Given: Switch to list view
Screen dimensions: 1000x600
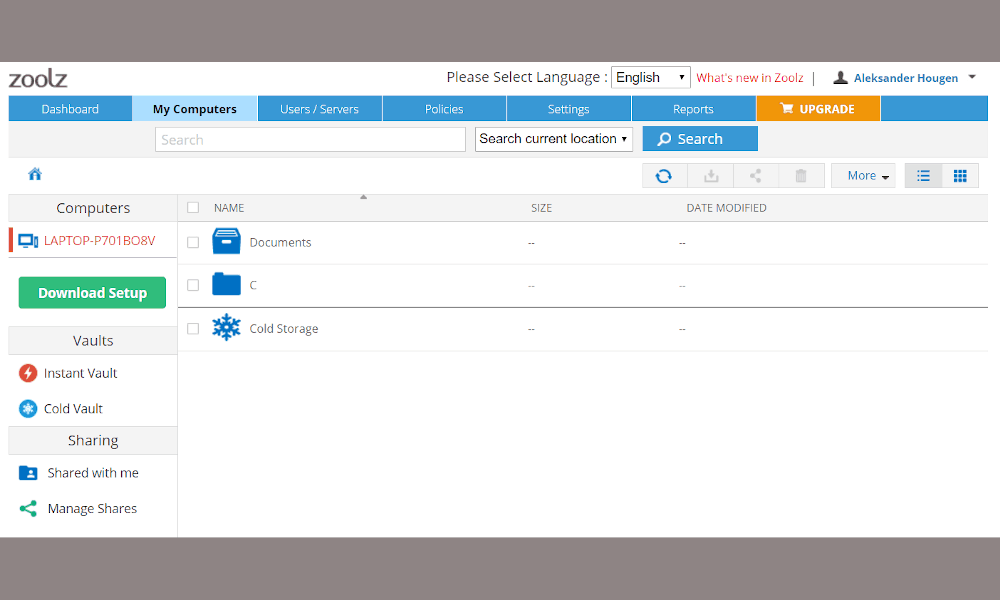Looking at the screenshot, I should 923,176.
